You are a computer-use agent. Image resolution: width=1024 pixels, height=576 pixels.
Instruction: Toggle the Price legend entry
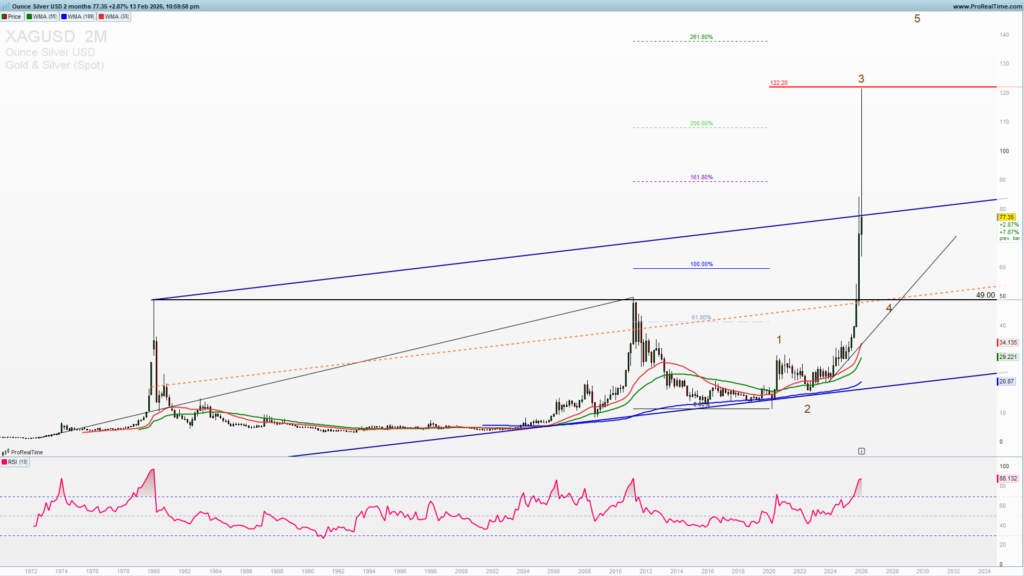click(x=14, y=17)
